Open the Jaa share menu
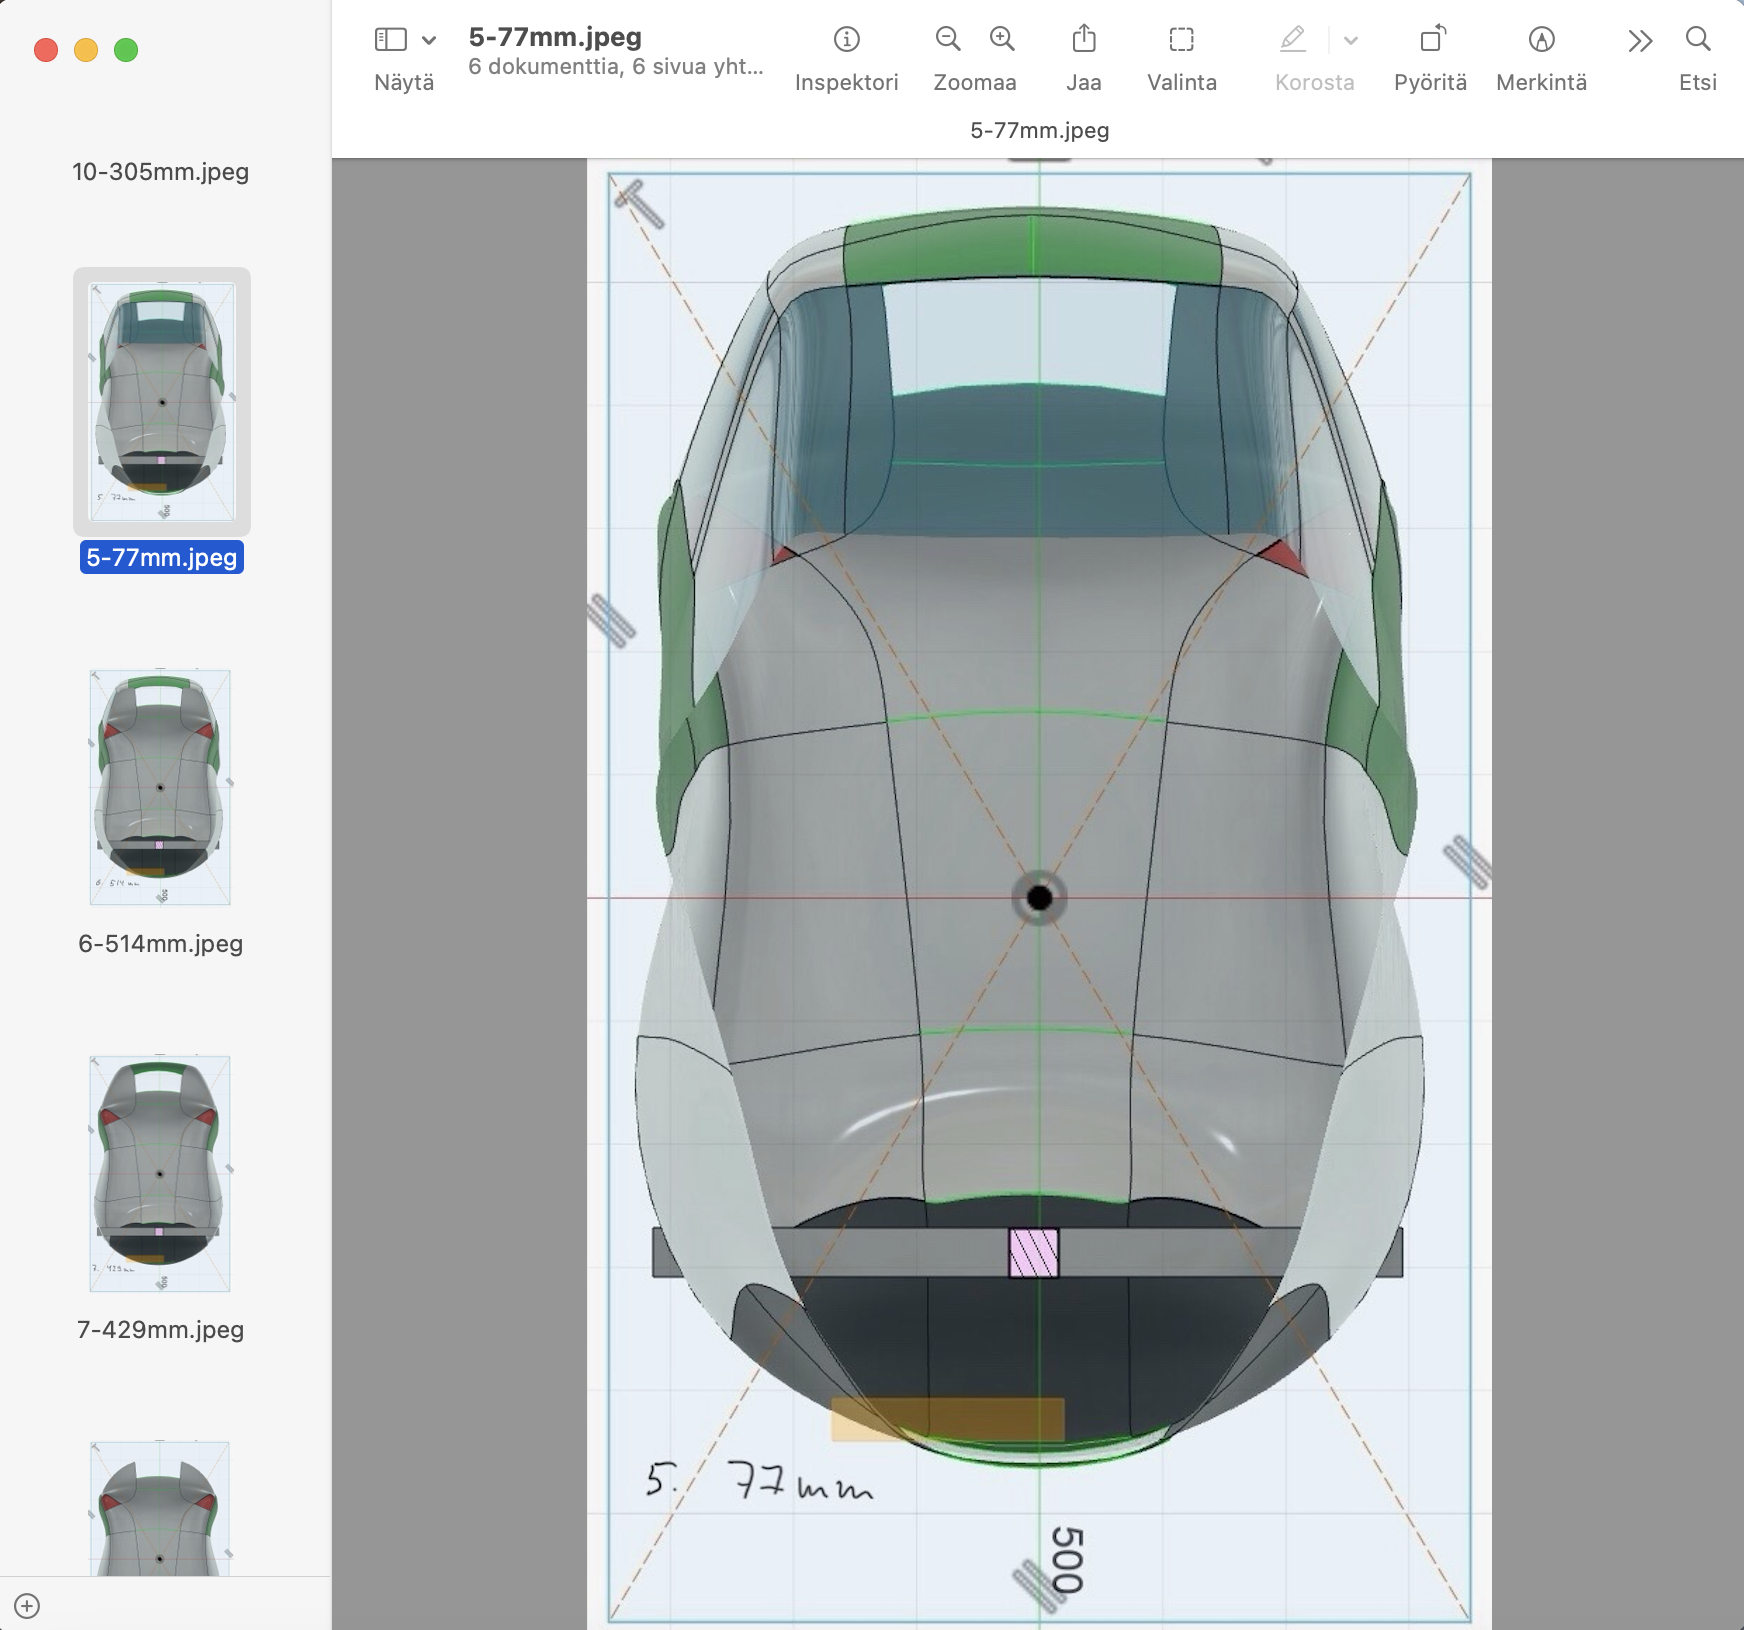This screenshot has height=1630, width=1744. pos(1083,40)
